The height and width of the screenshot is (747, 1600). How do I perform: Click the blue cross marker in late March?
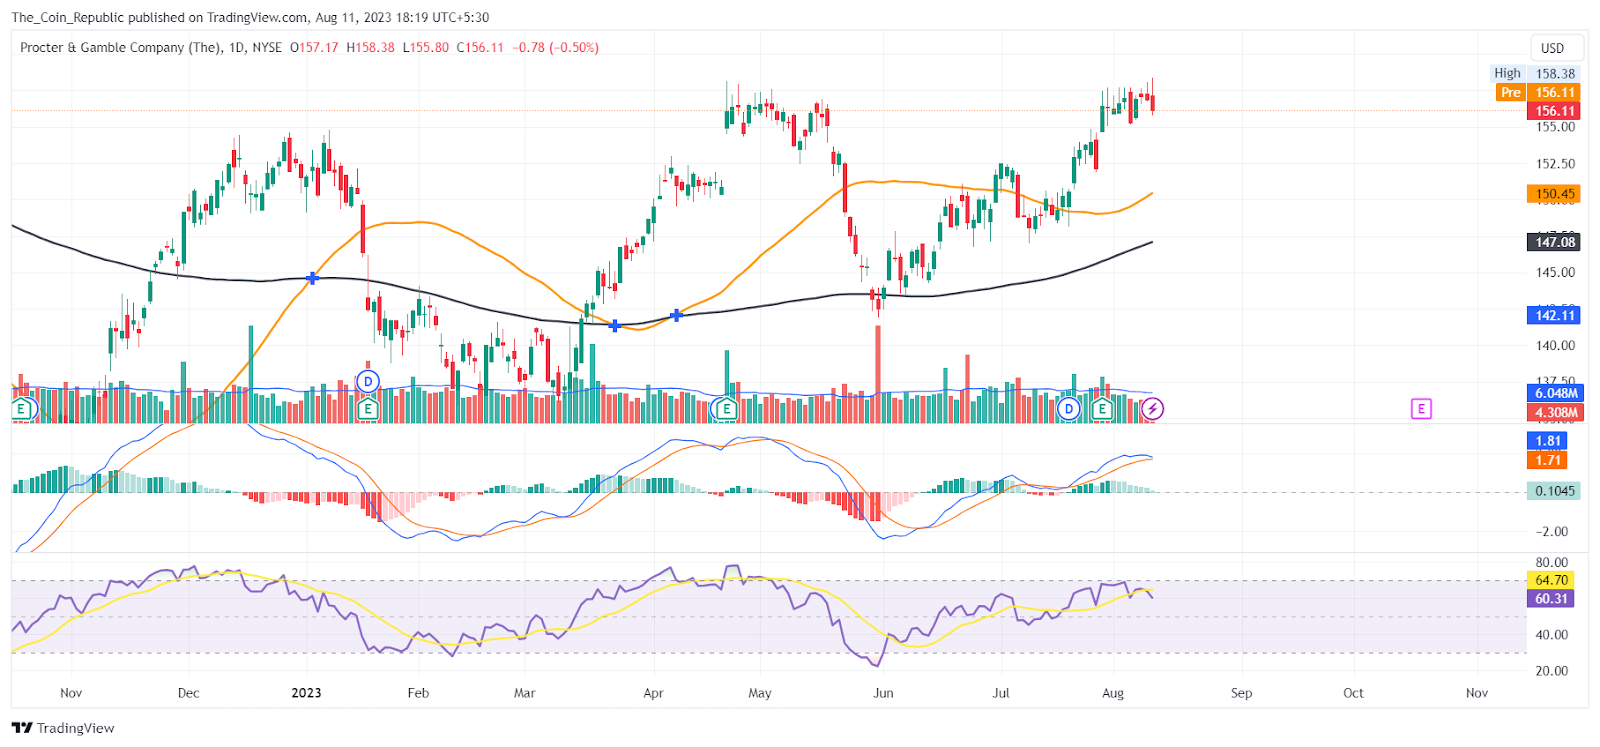coord(615,325)
